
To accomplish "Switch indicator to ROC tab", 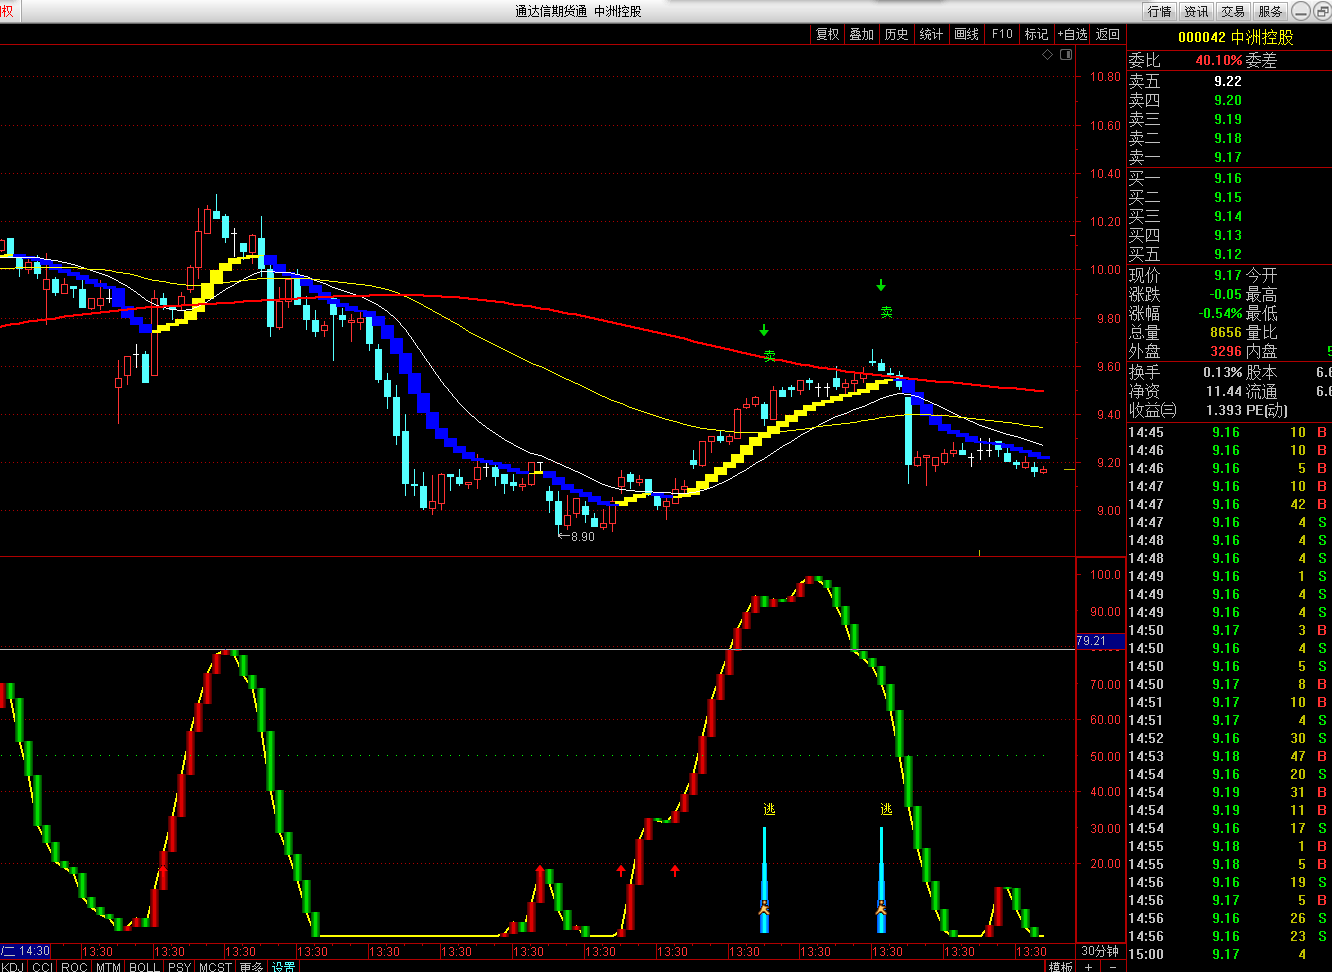I will 74,967.
